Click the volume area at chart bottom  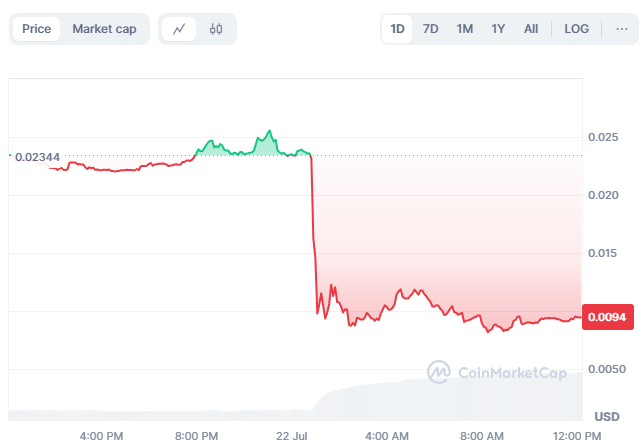point(450,398)
